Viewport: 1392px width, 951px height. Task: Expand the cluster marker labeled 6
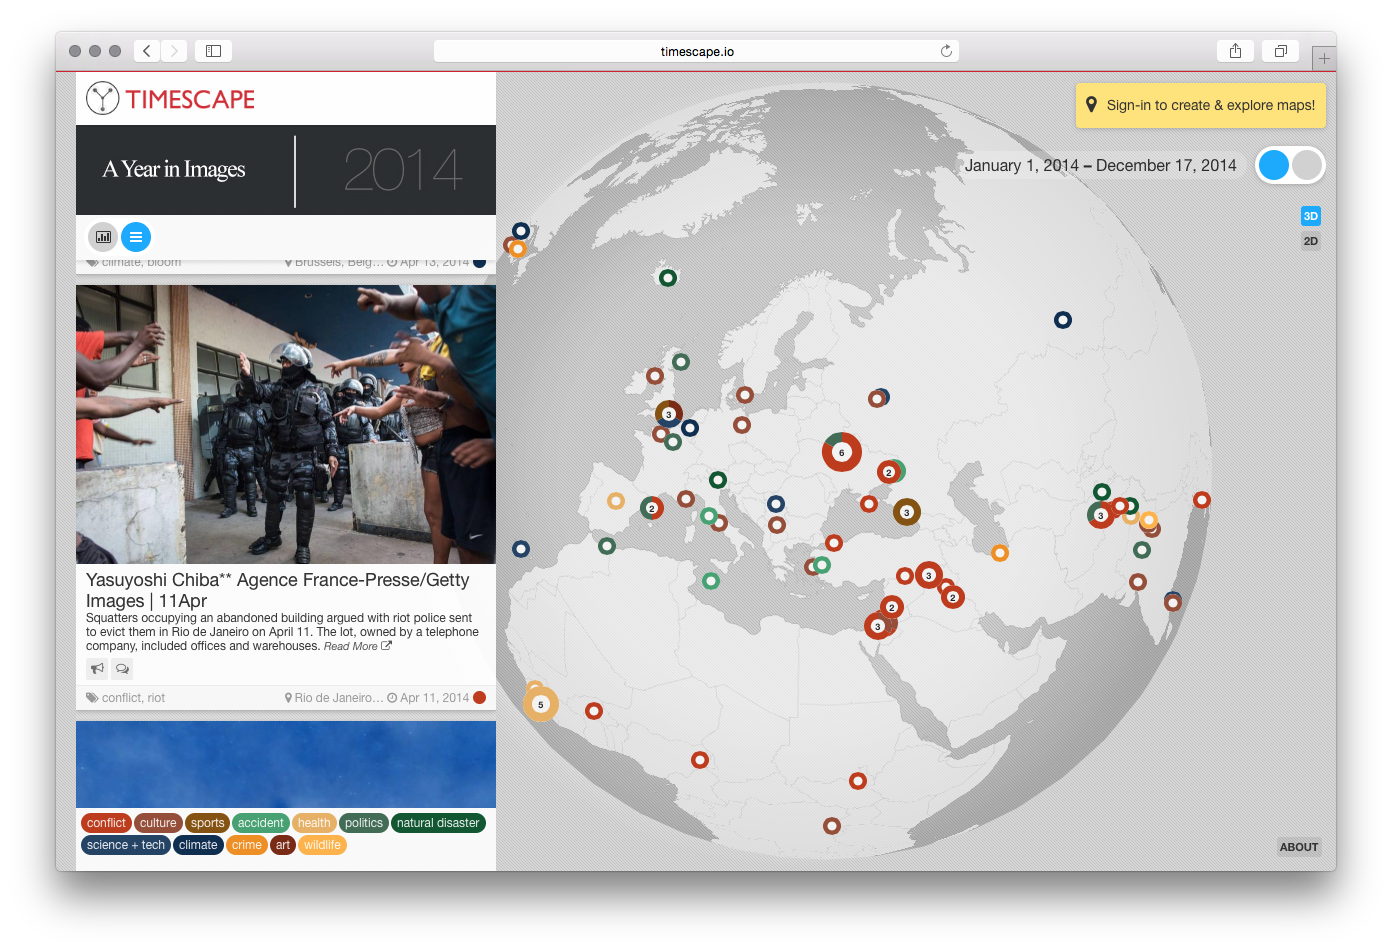point(842,453)
